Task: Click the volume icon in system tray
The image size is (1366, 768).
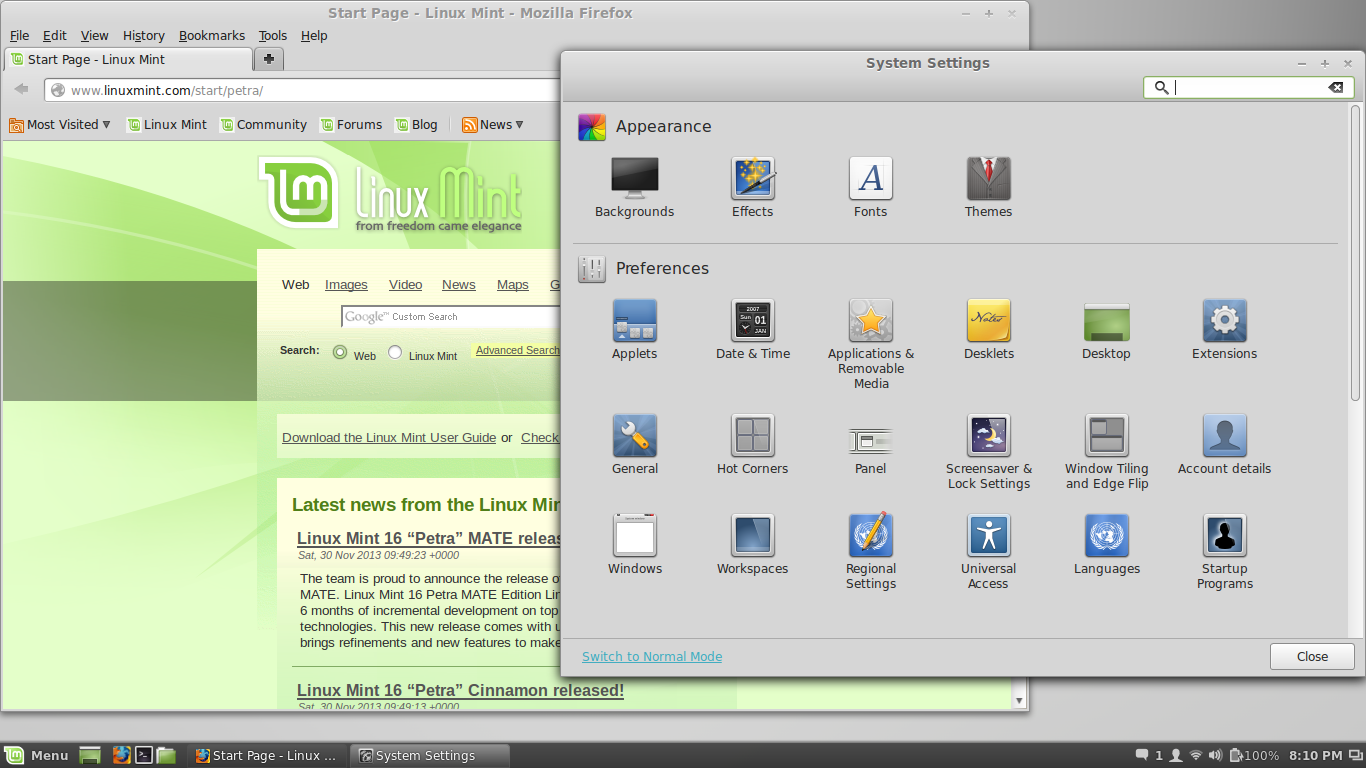Action: click(x=1216, y=755)
